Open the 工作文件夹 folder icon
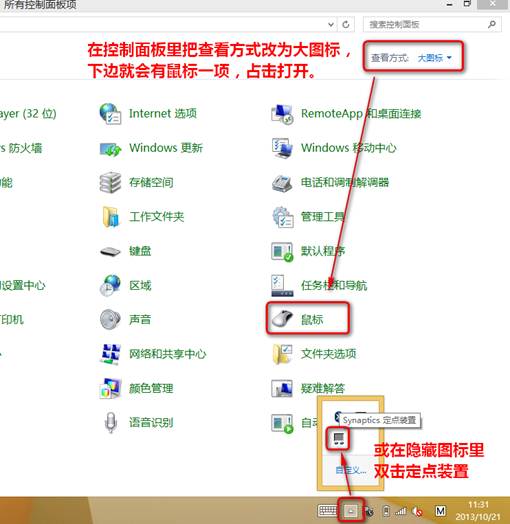 click(110, 217)
